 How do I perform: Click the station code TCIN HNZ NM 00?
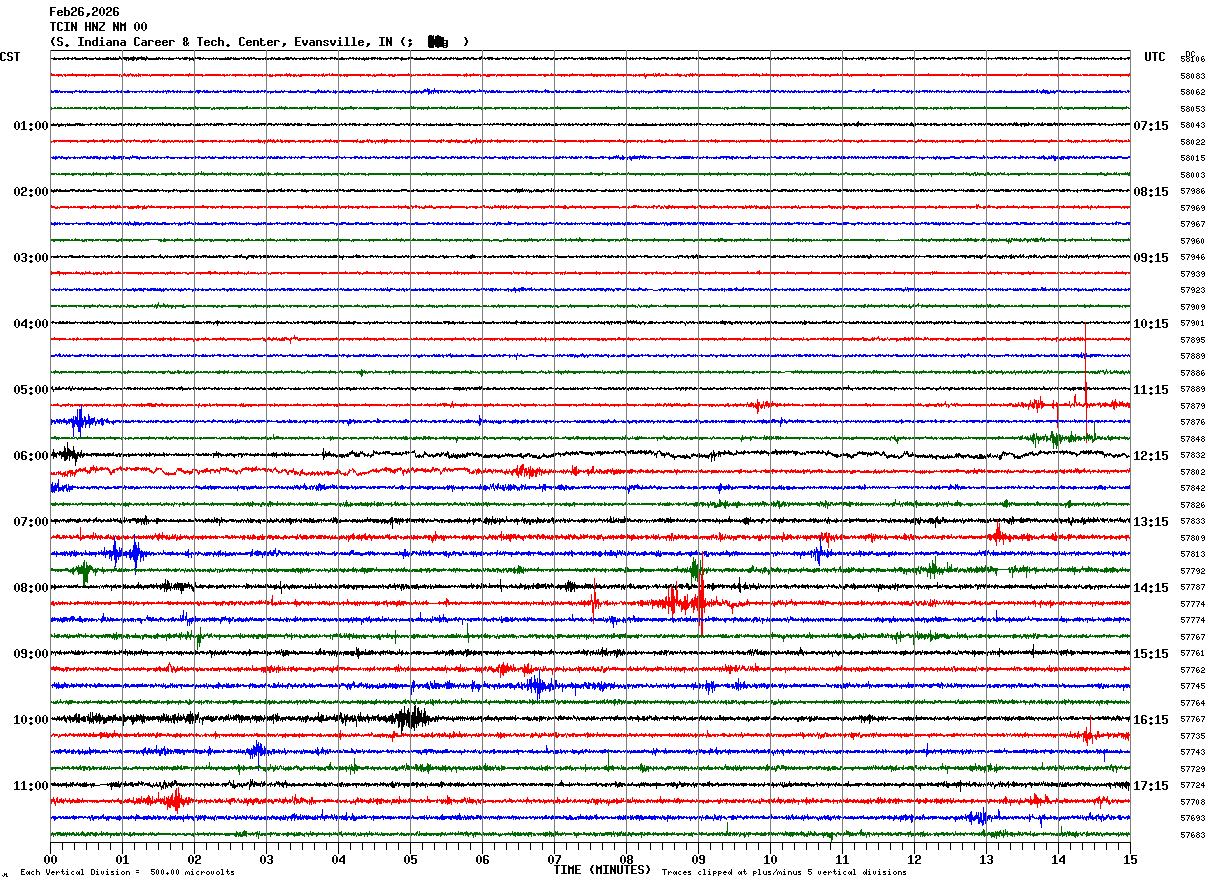tap(98, 27)
